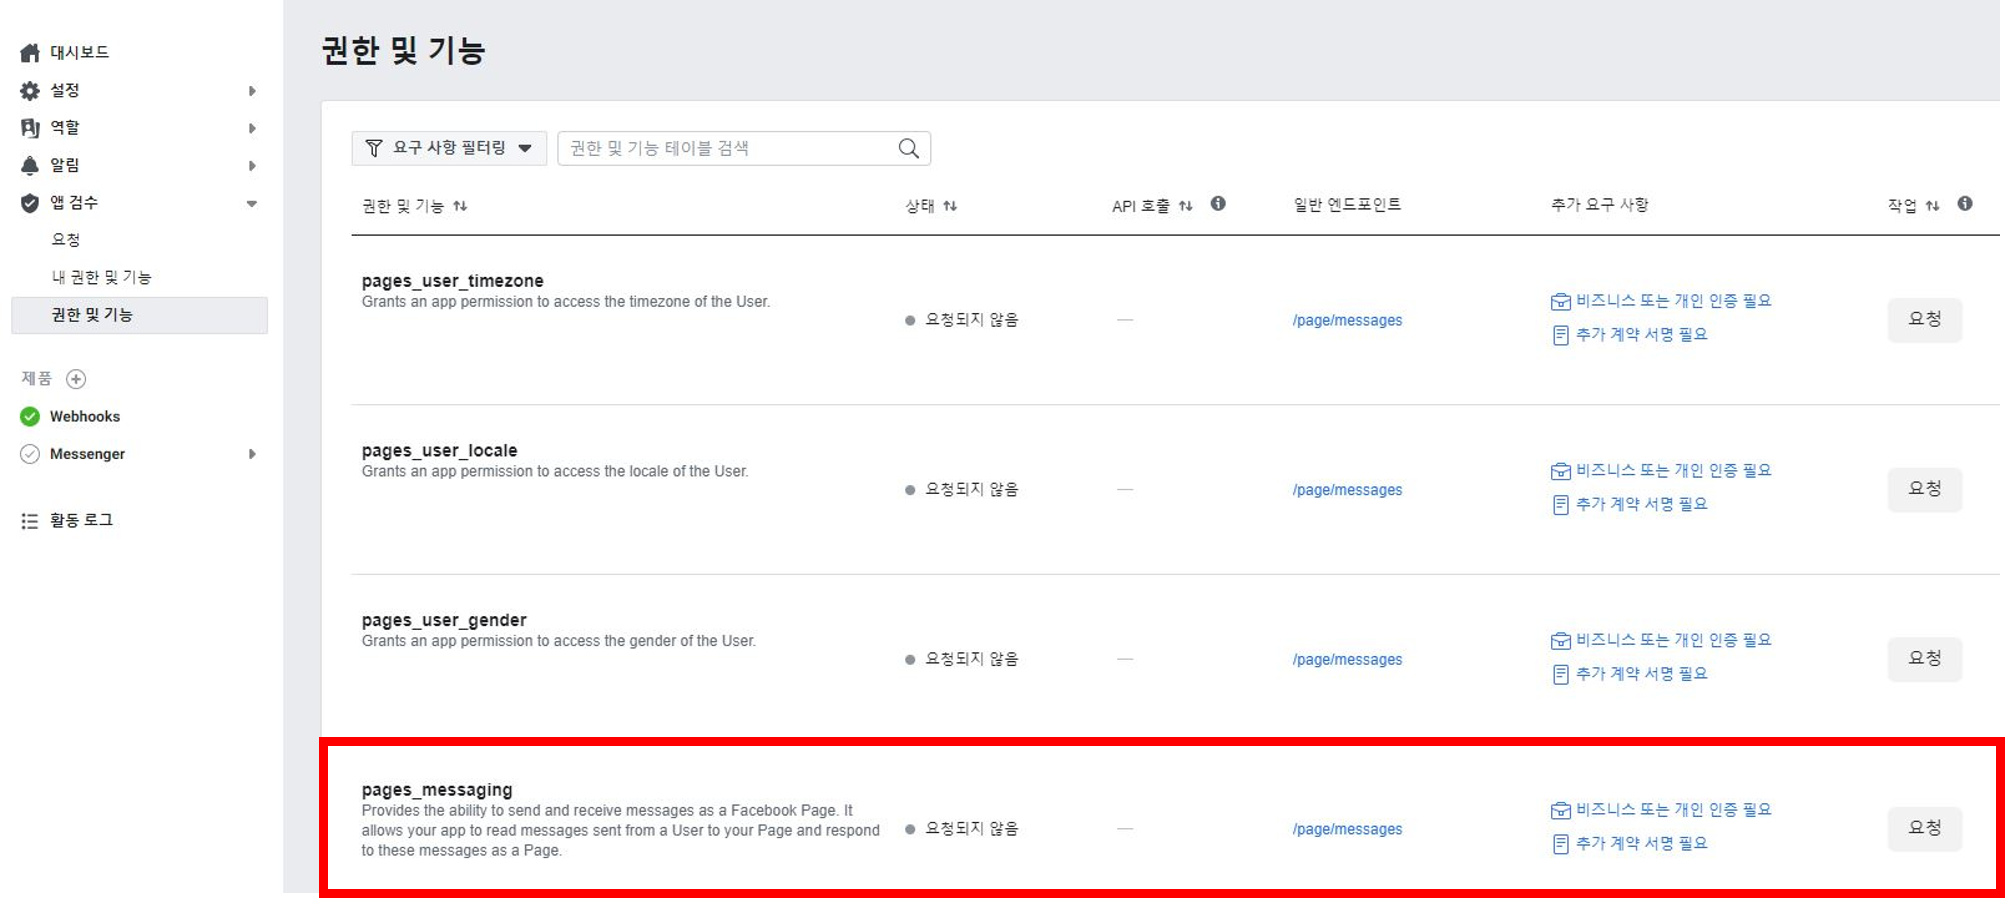Click 비즈니스 또는 개인 인증 필요 for pages_user_gender
Viewport: 2005px width, 898px height.
coord(1672,640)
